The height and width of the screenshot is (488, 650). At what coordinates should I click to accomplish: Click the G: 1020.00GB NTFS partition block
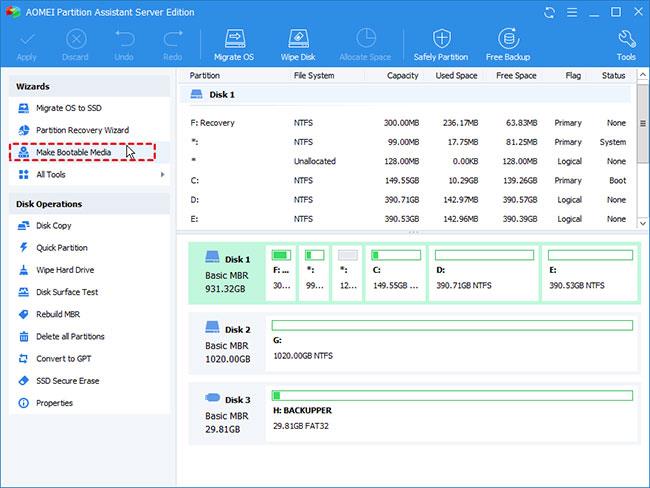pos(452,343)
